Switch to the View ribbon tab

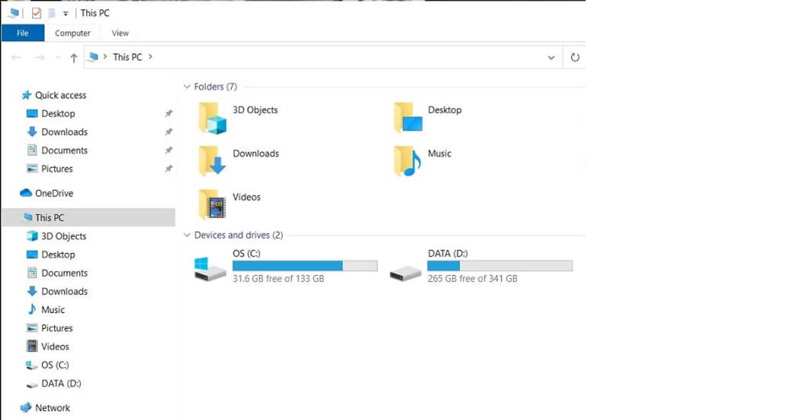[120, 33]
